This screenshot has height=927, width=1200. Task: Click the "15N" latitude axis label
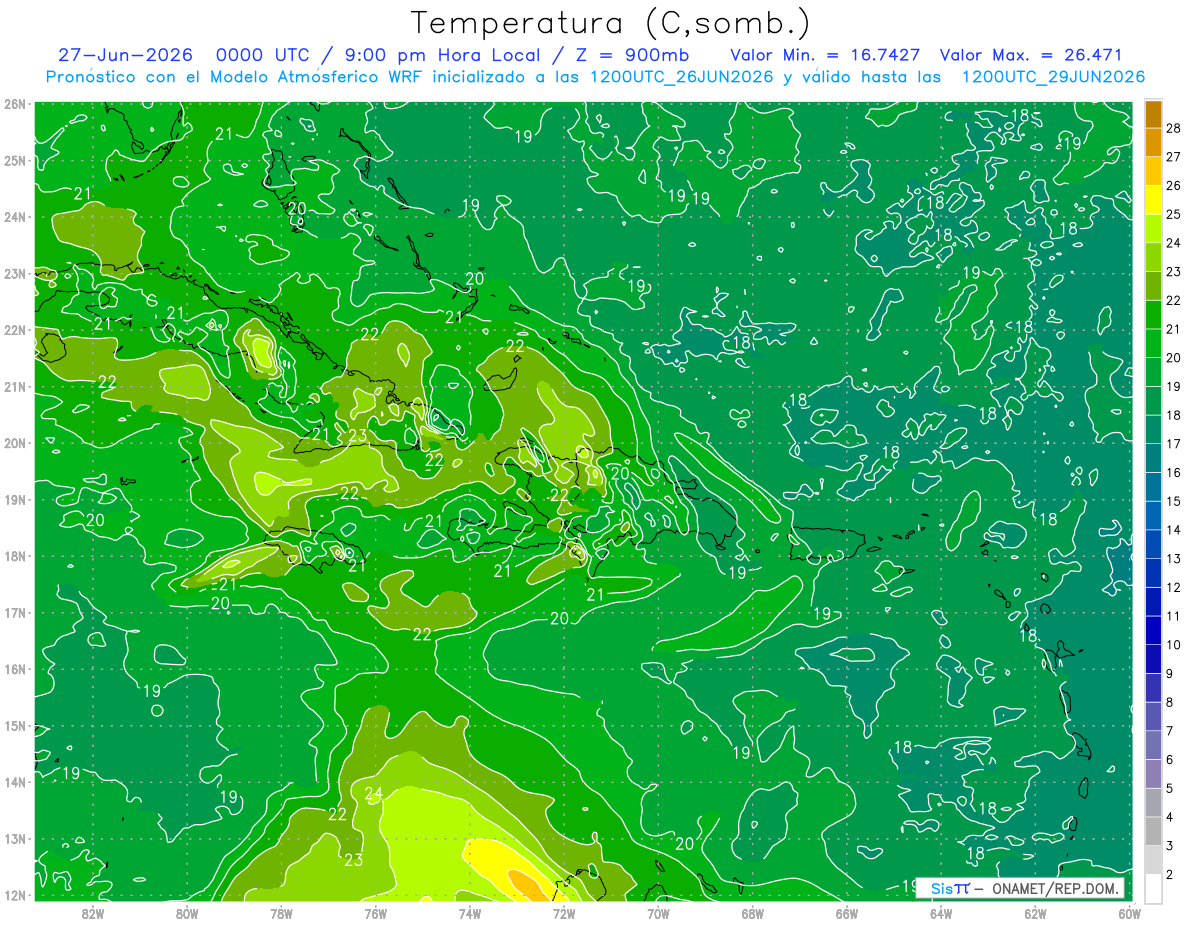coord(14,725)
